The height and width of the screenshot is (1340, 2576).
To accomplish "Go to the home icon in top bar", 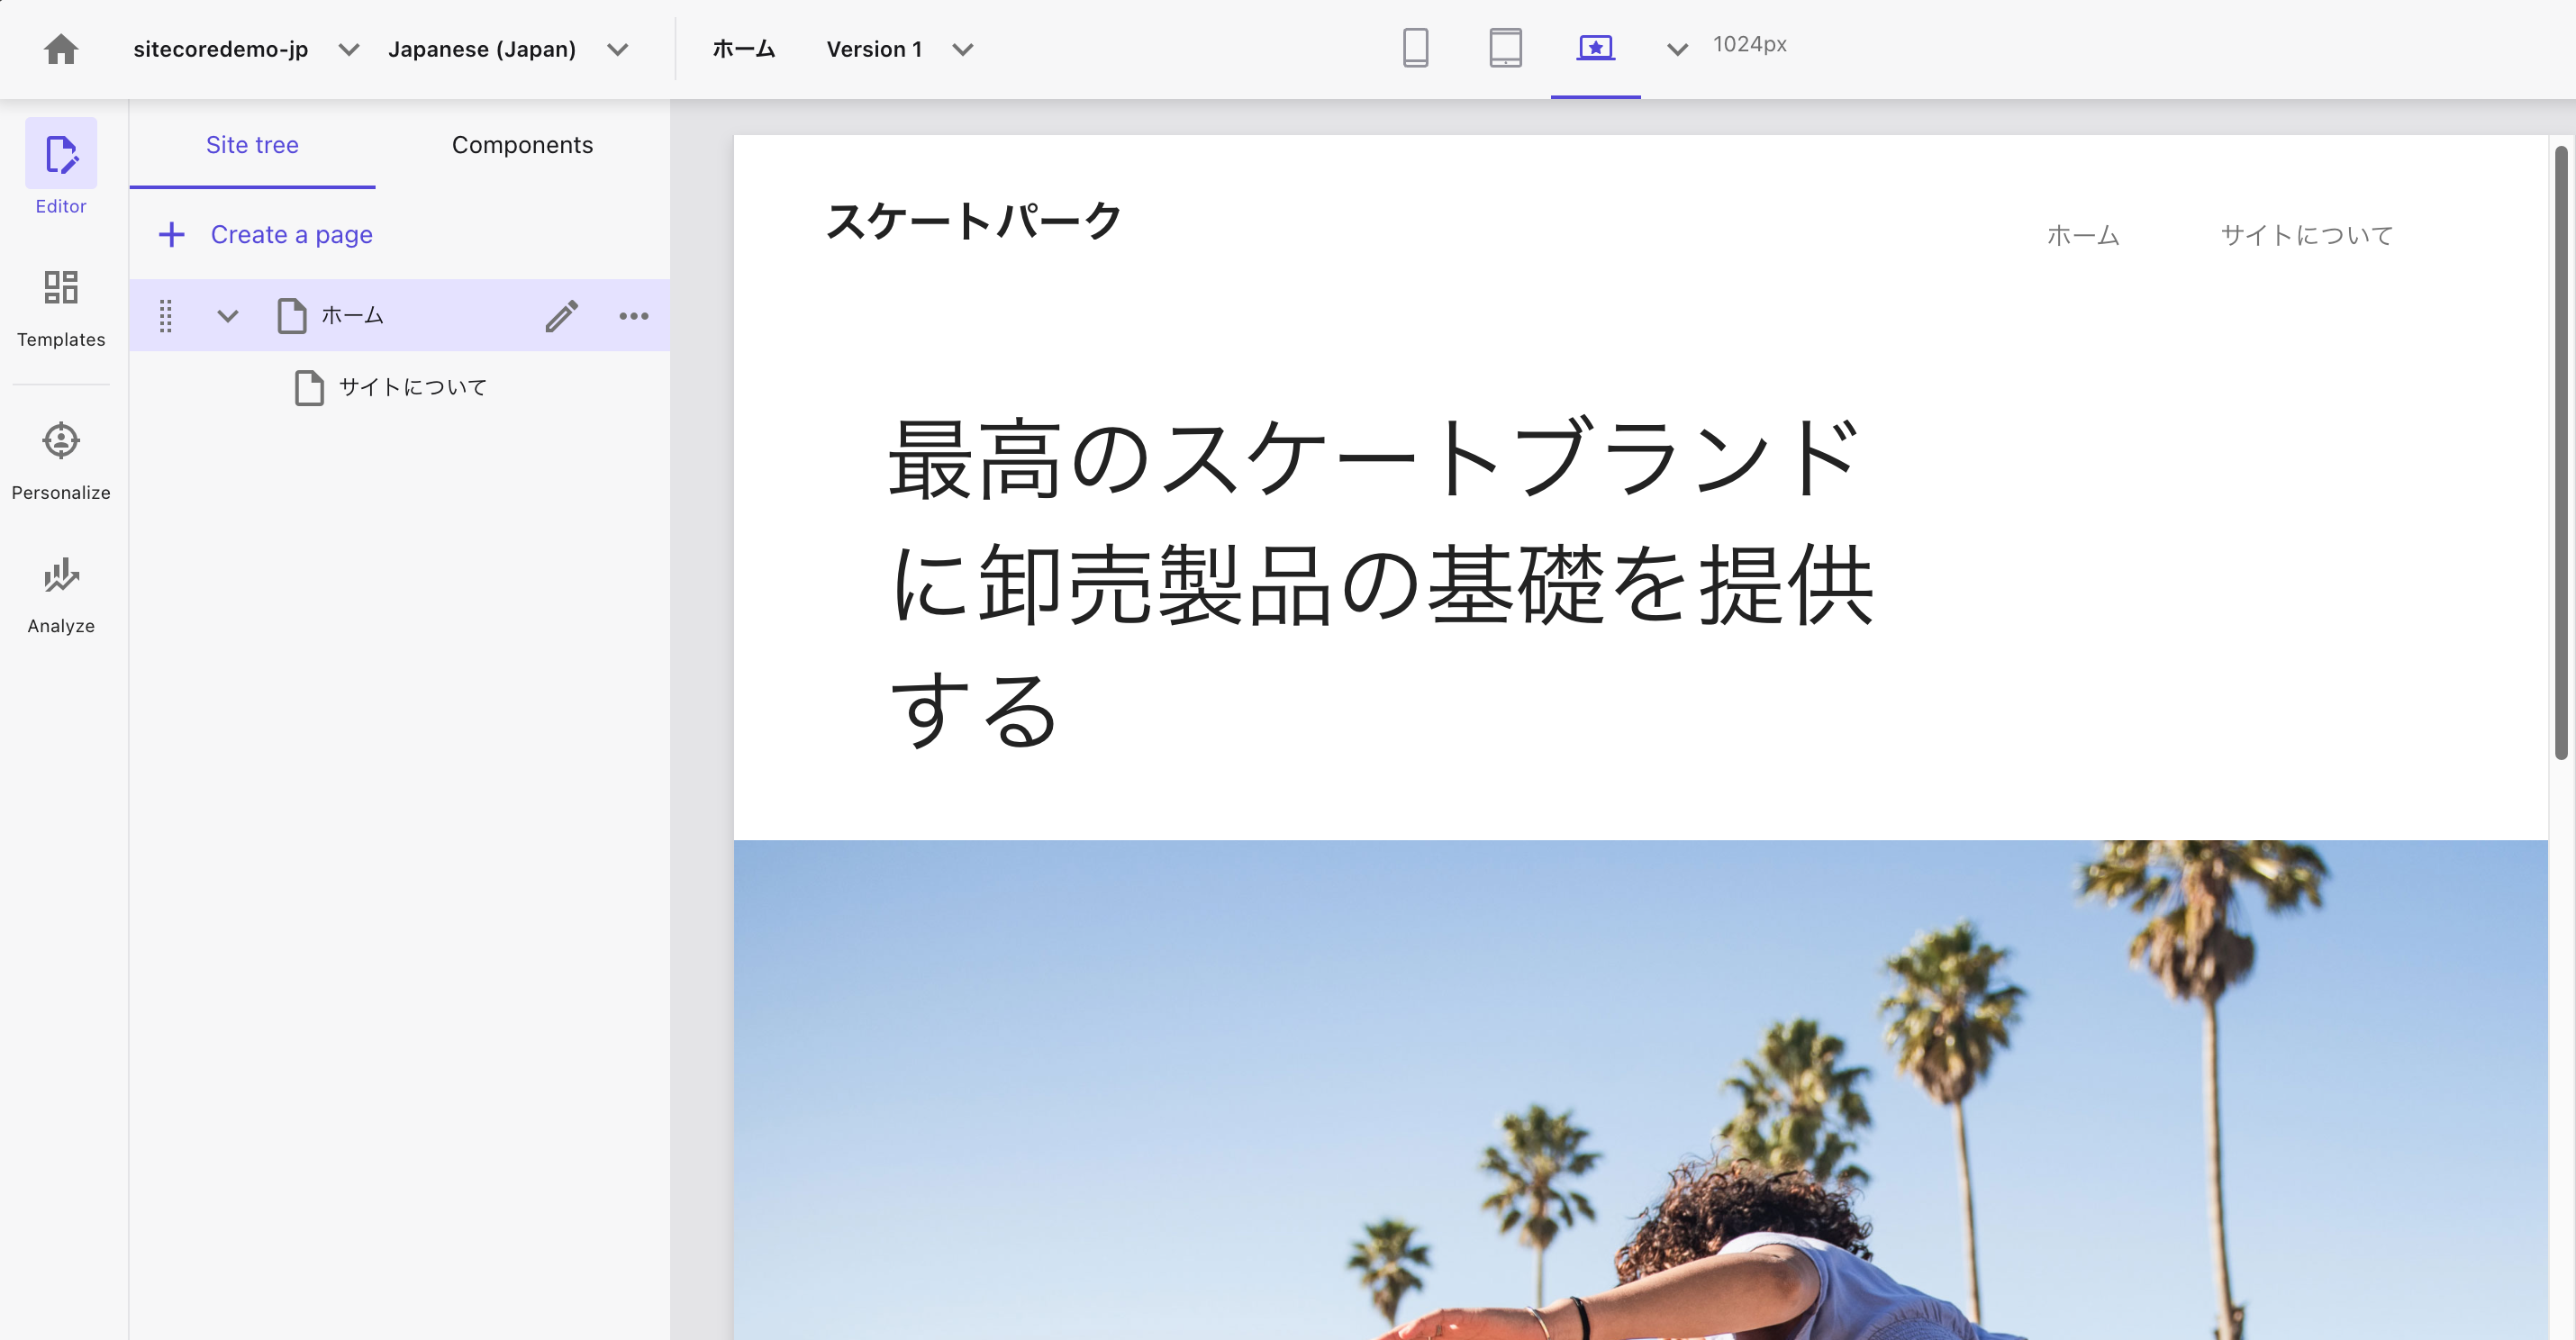I will 61,49.
